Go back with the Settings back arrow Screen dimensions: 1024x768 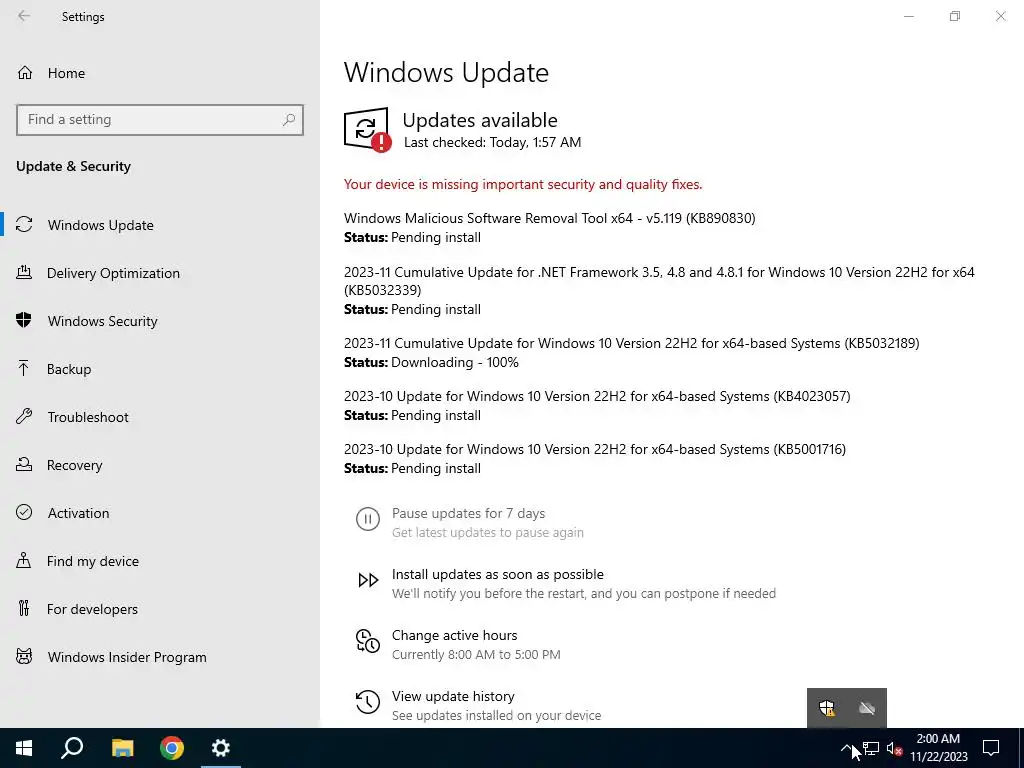pos(24,16)
